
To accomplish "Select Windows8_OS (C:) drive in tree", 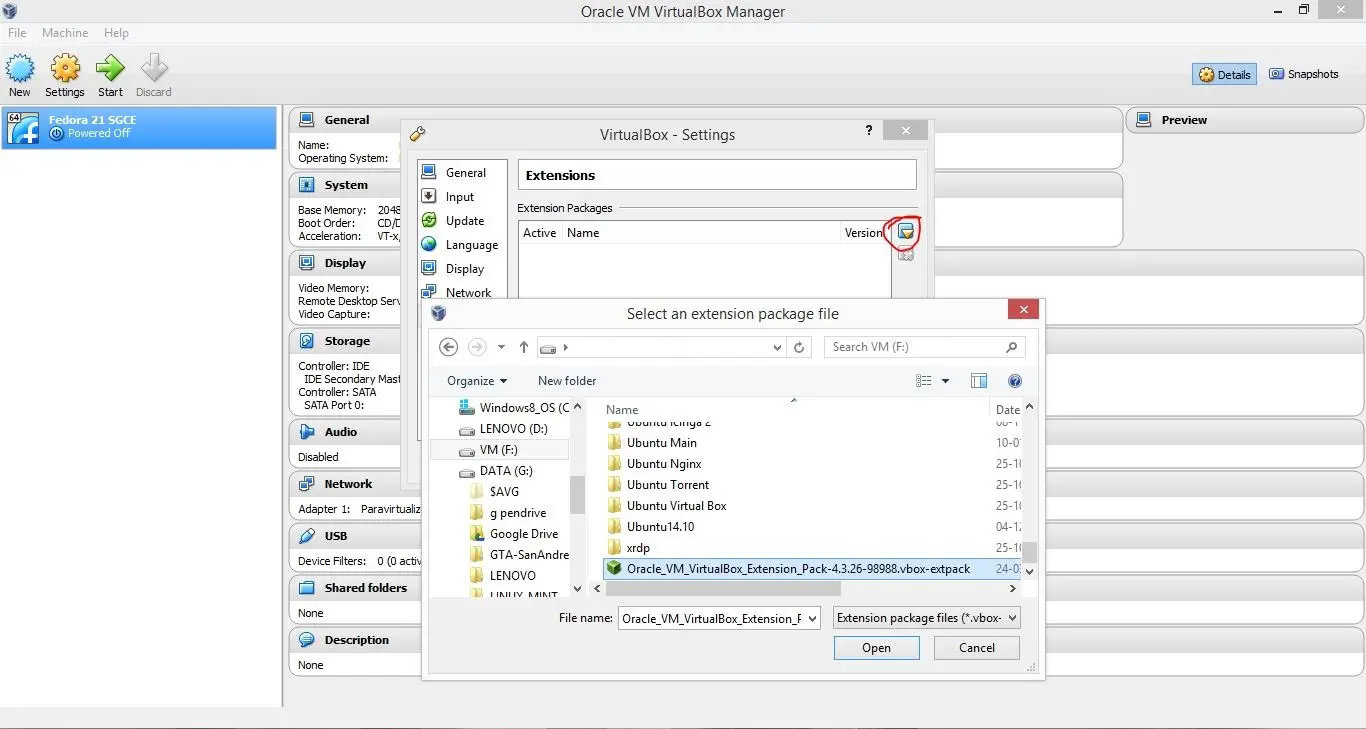I will coord(514,408).
